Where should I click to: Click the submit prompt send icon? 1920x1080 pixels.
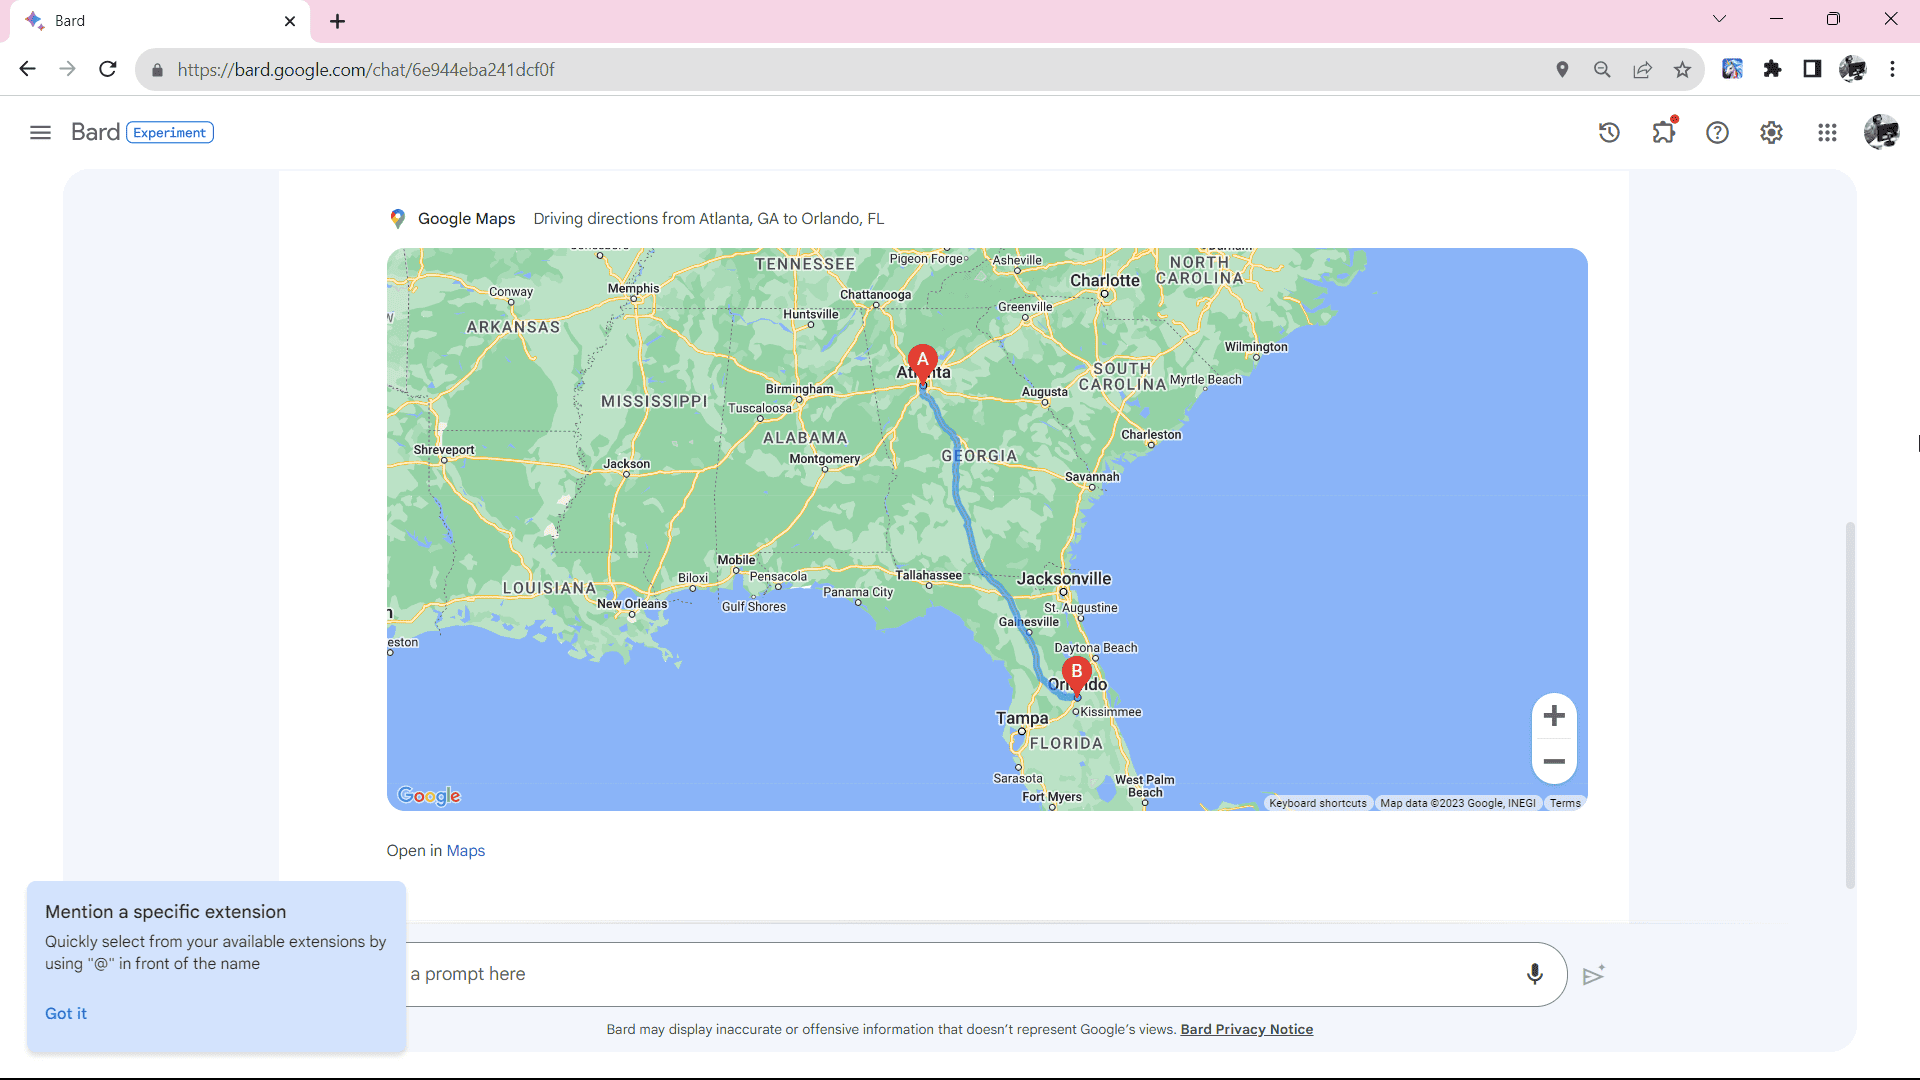pos(1594,975)
